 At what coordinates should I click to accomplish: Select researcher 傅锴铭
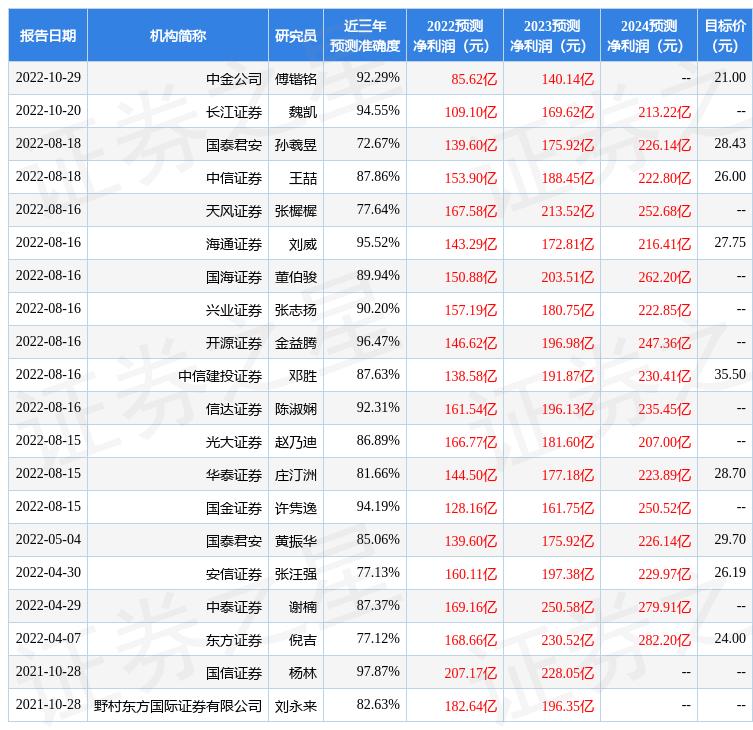tap(296, 79)
